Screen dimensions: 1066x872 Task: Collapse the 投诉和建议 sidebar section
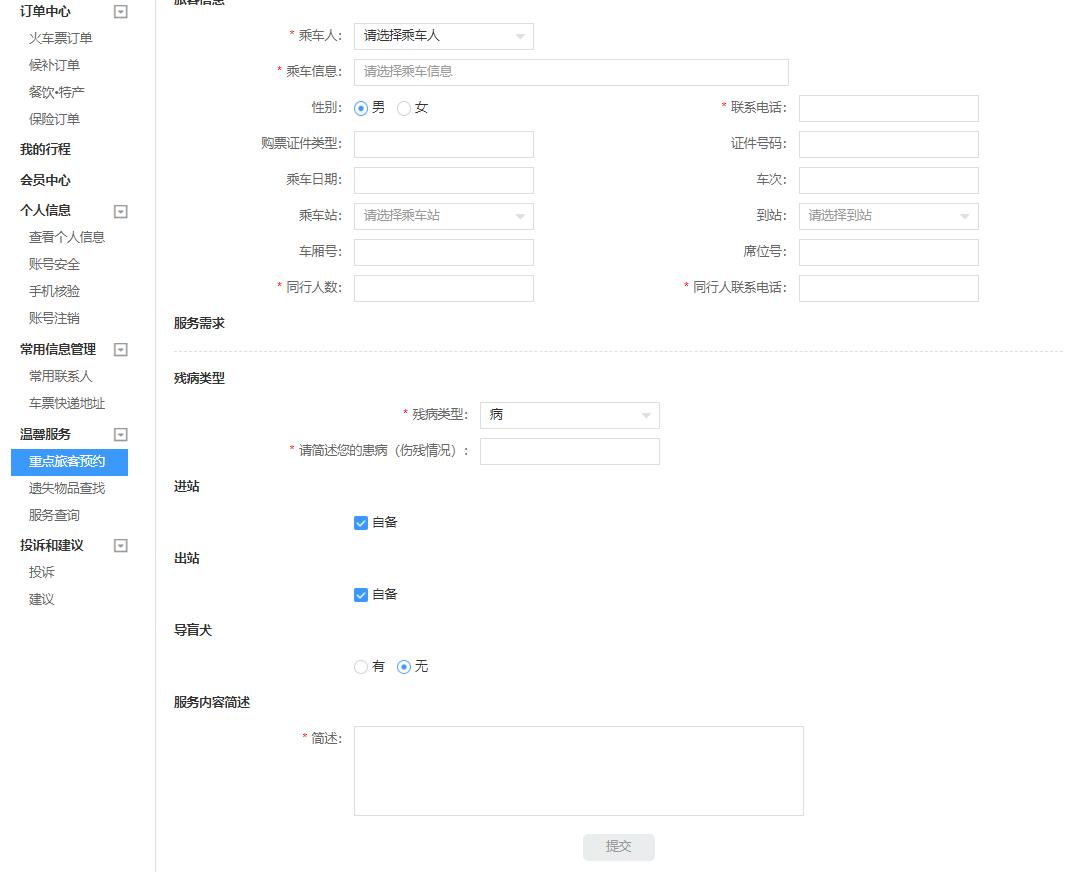coord(122,545)
